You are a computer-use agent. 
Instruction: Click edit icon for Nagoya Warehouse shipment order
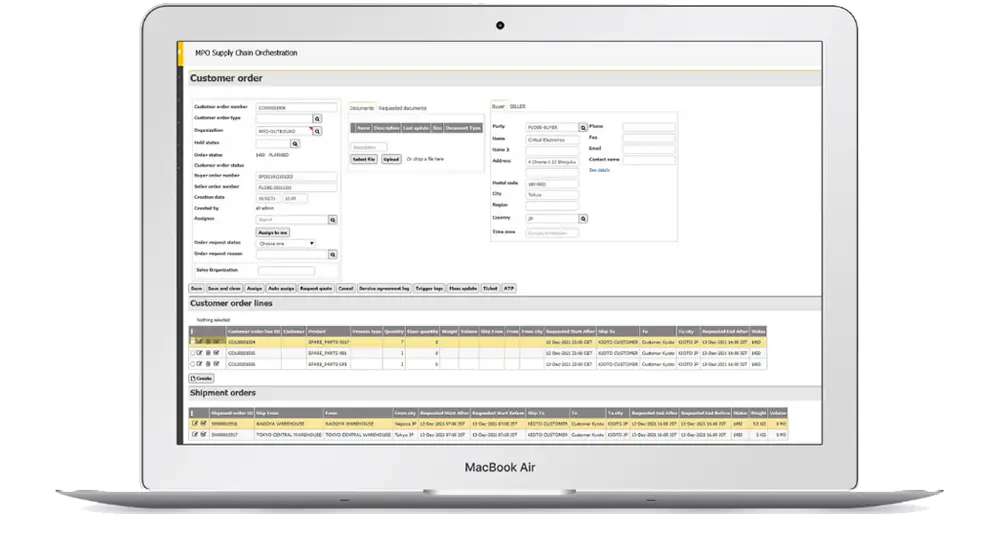pos(195,423)
